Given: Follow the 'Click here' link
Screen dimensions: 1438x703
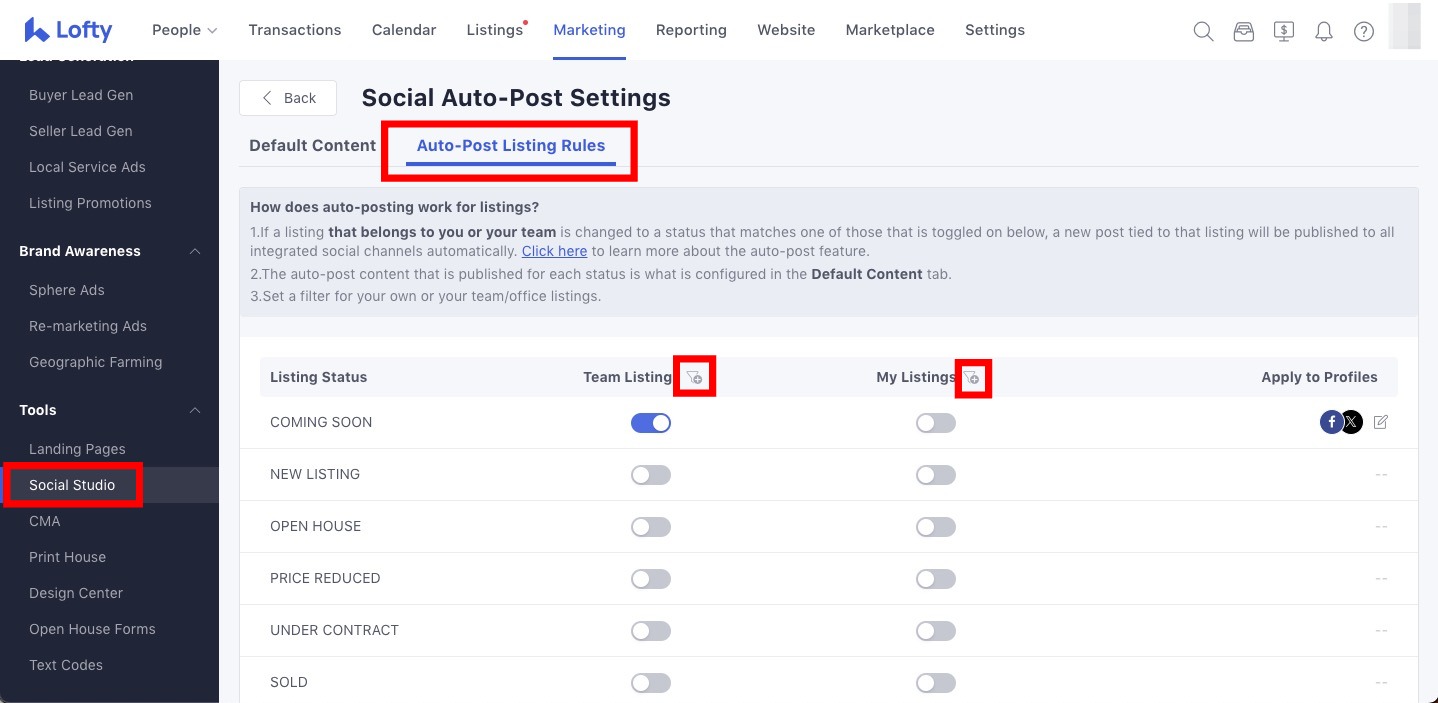Looking at the screenshot, I should pos(554,251).
